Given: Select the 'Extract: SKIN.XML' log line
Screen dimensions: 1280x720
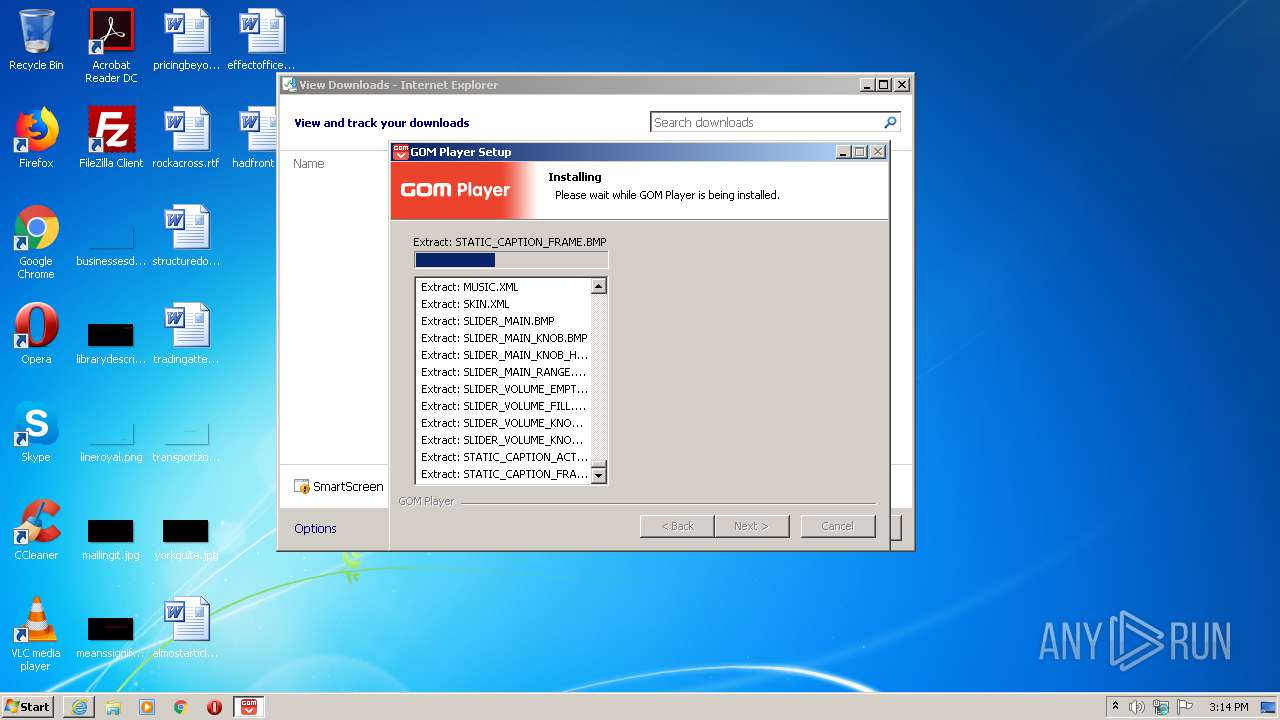Looking at the screenshot, I should click(x=465, y=304).
